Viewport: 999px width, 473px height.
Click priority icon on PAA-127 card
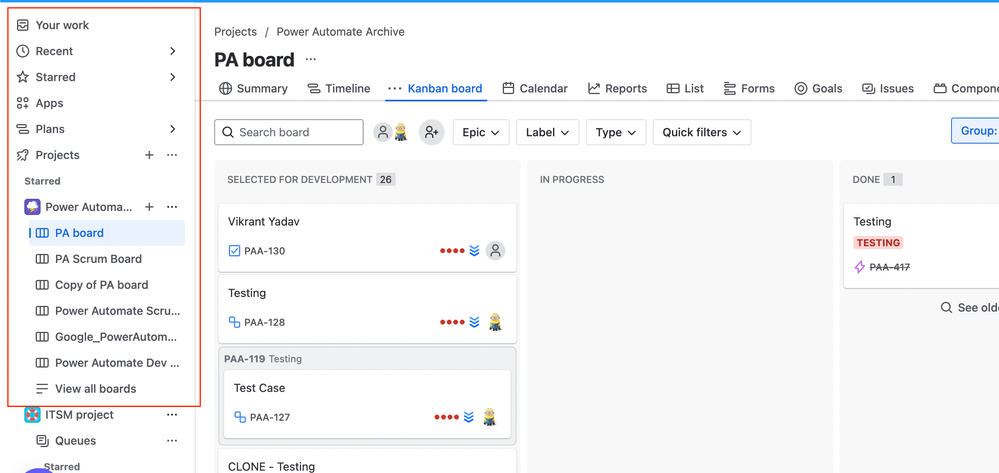pyautogui.click(x=469, y=418)
